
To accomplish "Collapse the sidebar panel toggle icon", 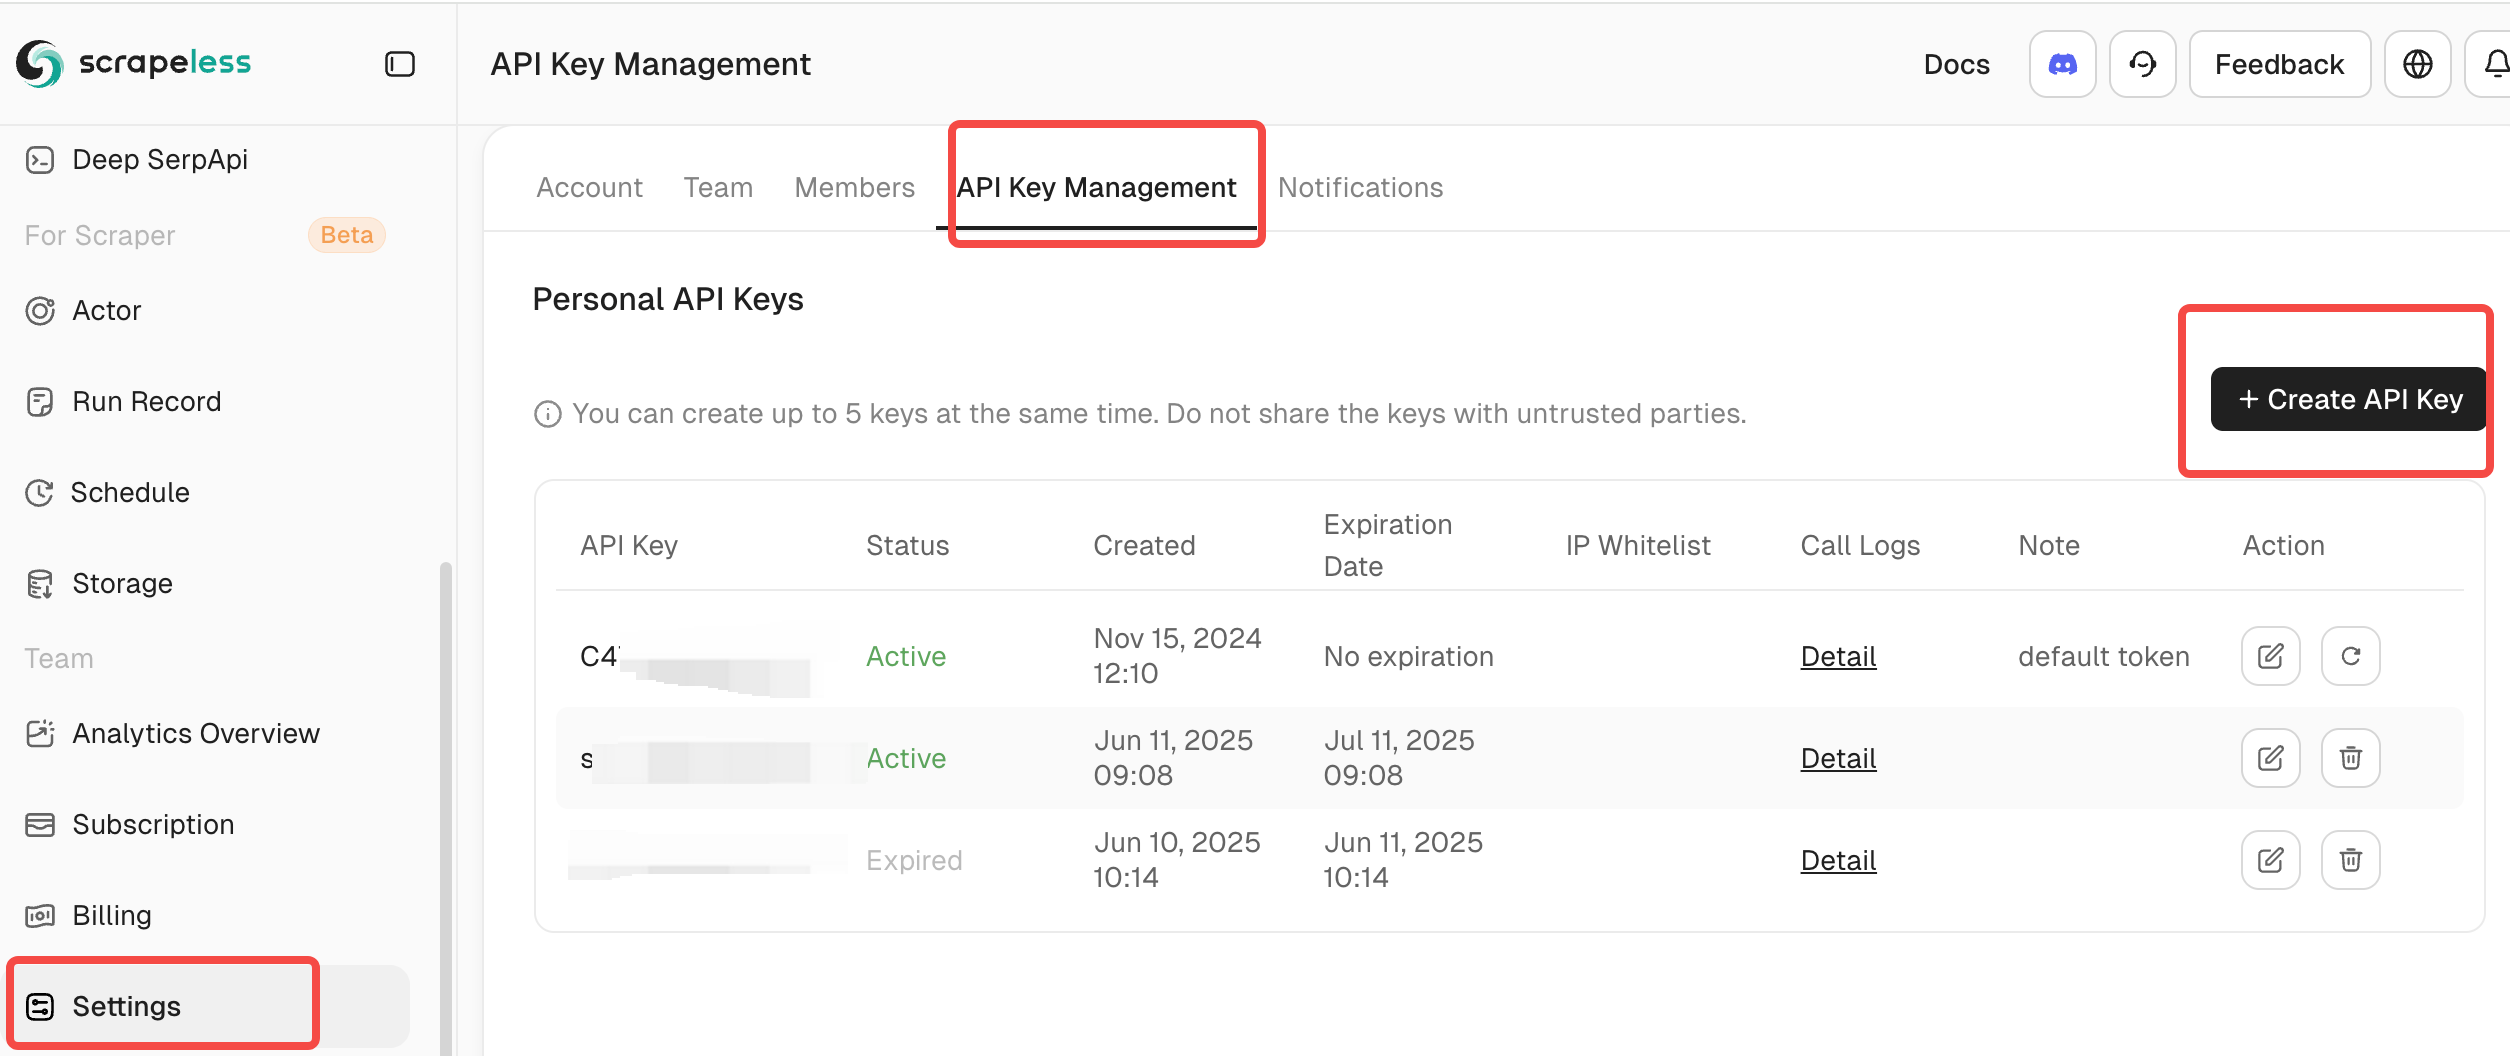I will click(x=400, y=64).
